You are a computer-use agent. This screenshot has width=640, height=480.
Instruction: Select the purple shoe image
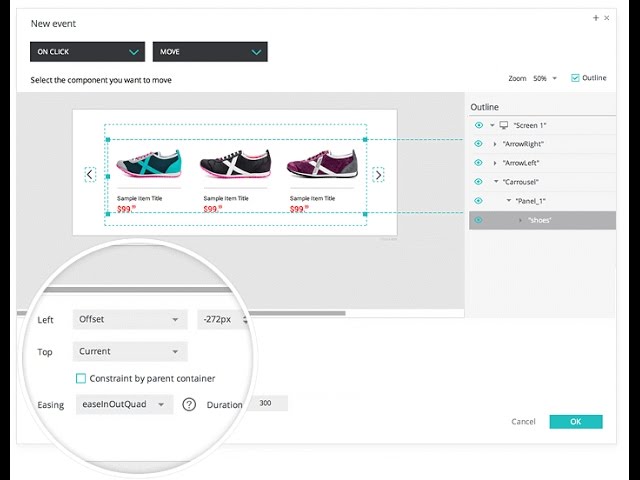(x=322, y=164)
